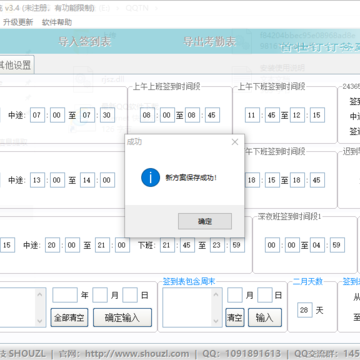The height and width of the screenshot is (360, 360).
Task: Open the 软件帮助 menu
Action: [57, 22]
